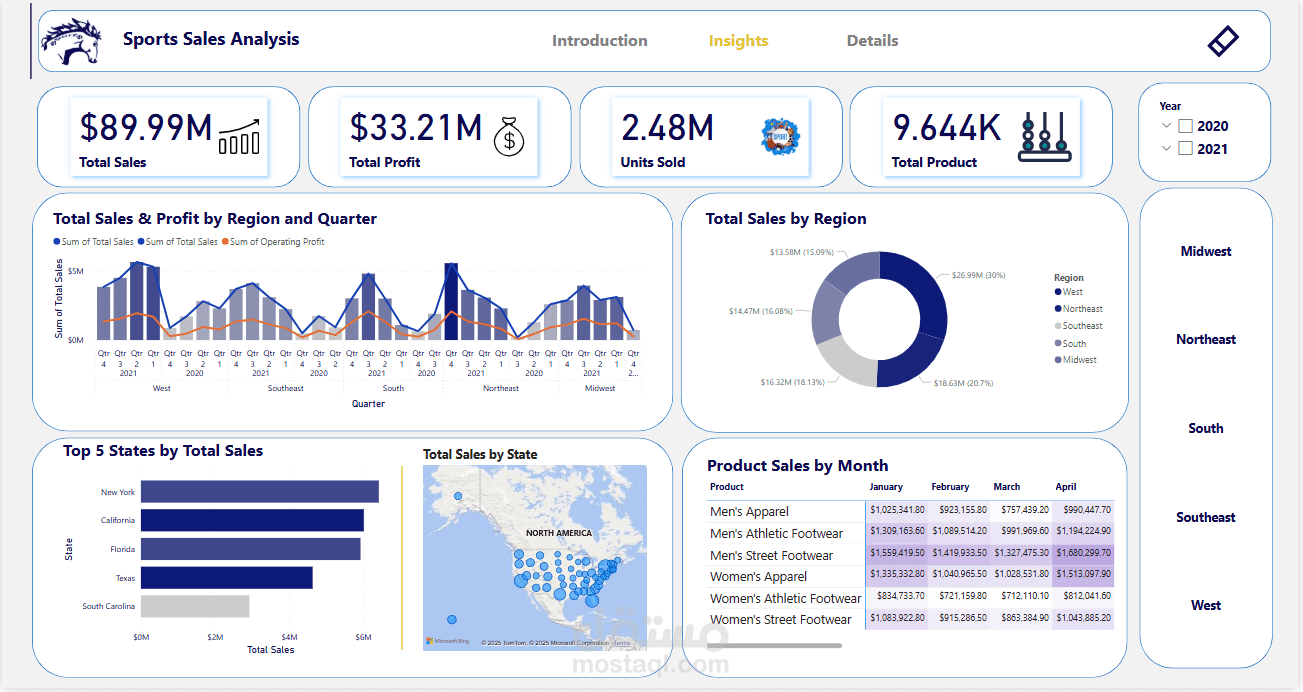Click the abacus Total Product icon
This screenshot has height=692, width=1303.
point(1044,136)
